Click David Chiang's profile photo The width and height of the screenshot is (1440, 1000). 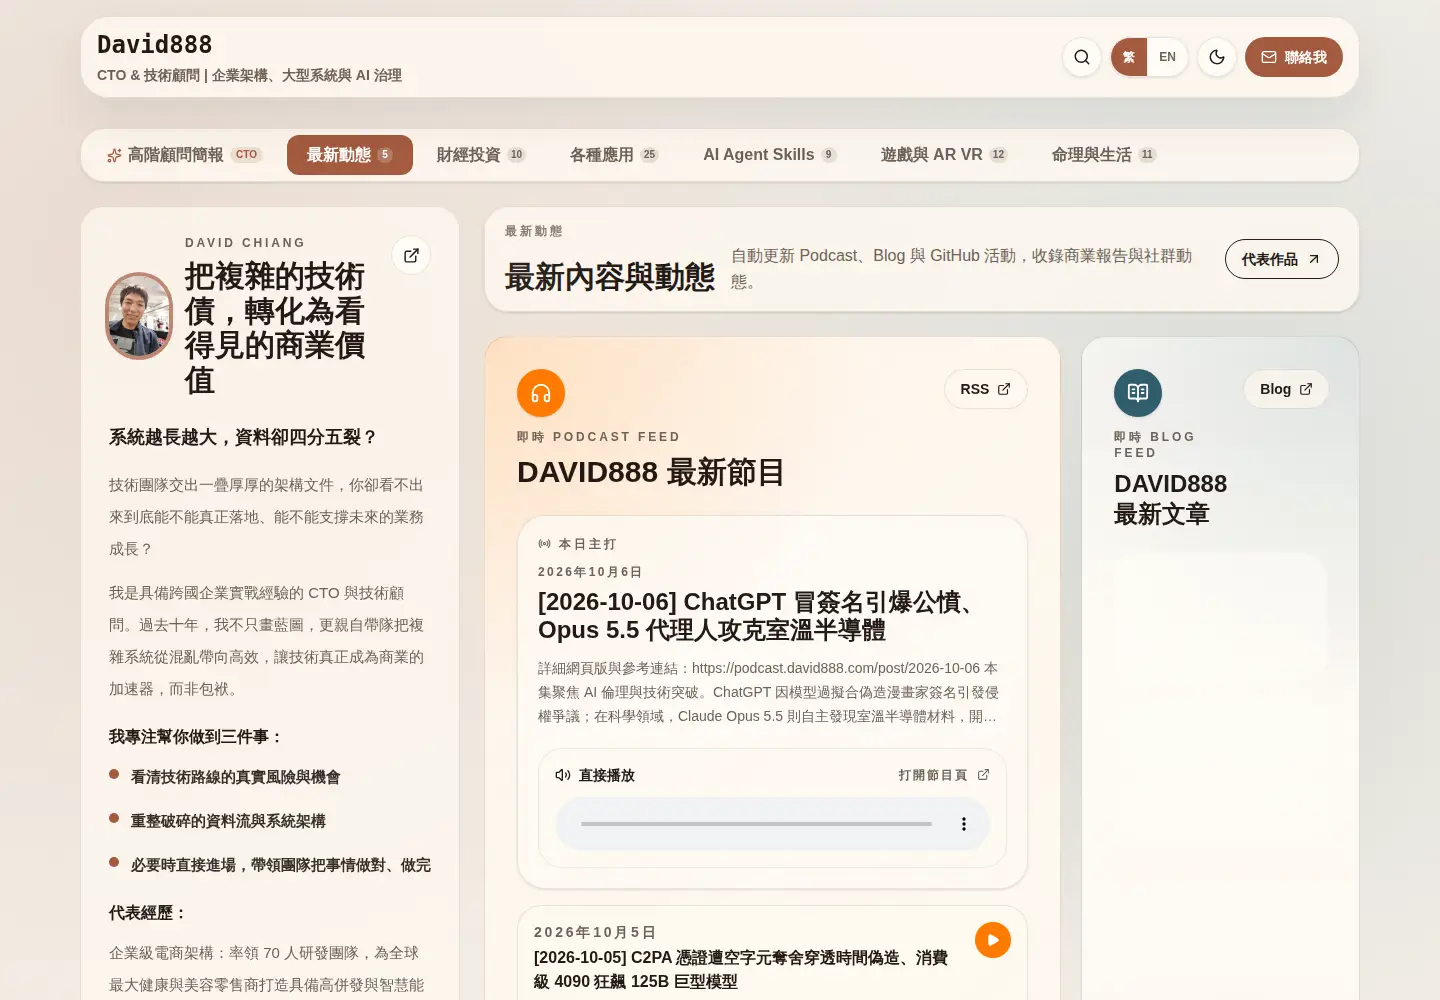139,316
